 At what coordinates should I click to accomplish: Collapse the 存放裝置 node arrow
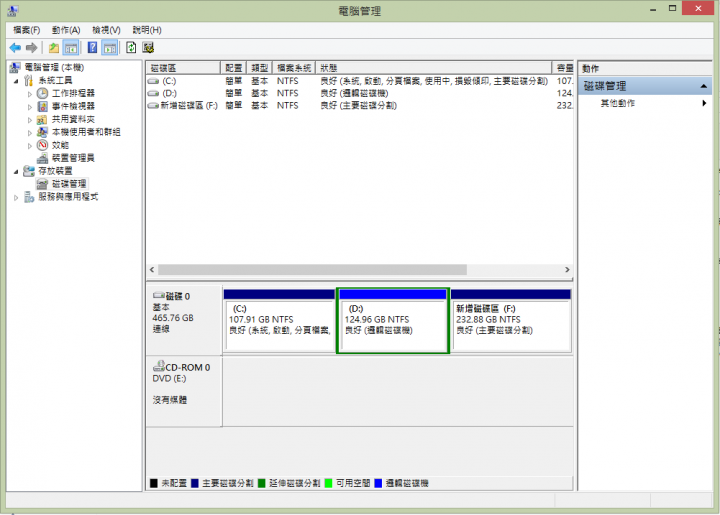click(x=16, y=172)
